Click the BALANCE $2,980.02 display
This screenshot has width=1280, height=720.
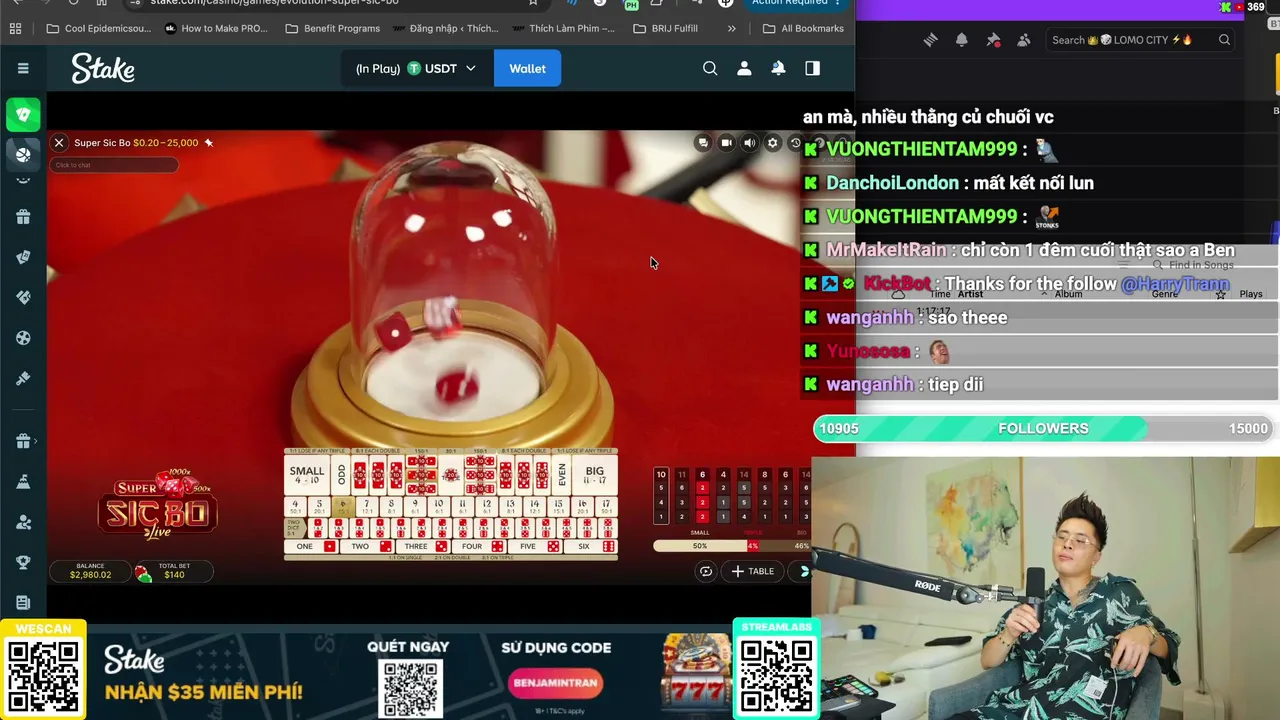(90, 571)
